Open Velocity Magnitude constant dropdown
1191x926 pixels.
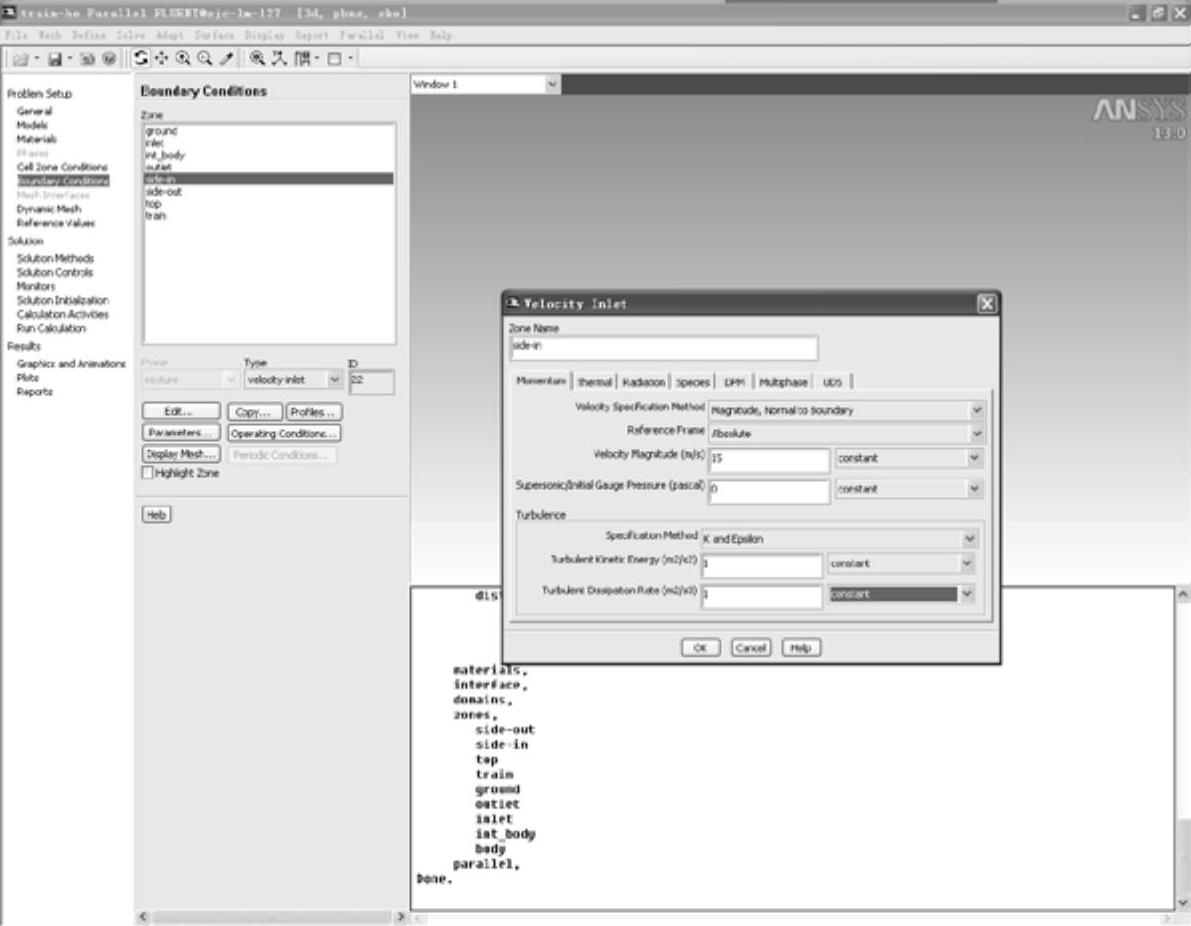[974, 458]
